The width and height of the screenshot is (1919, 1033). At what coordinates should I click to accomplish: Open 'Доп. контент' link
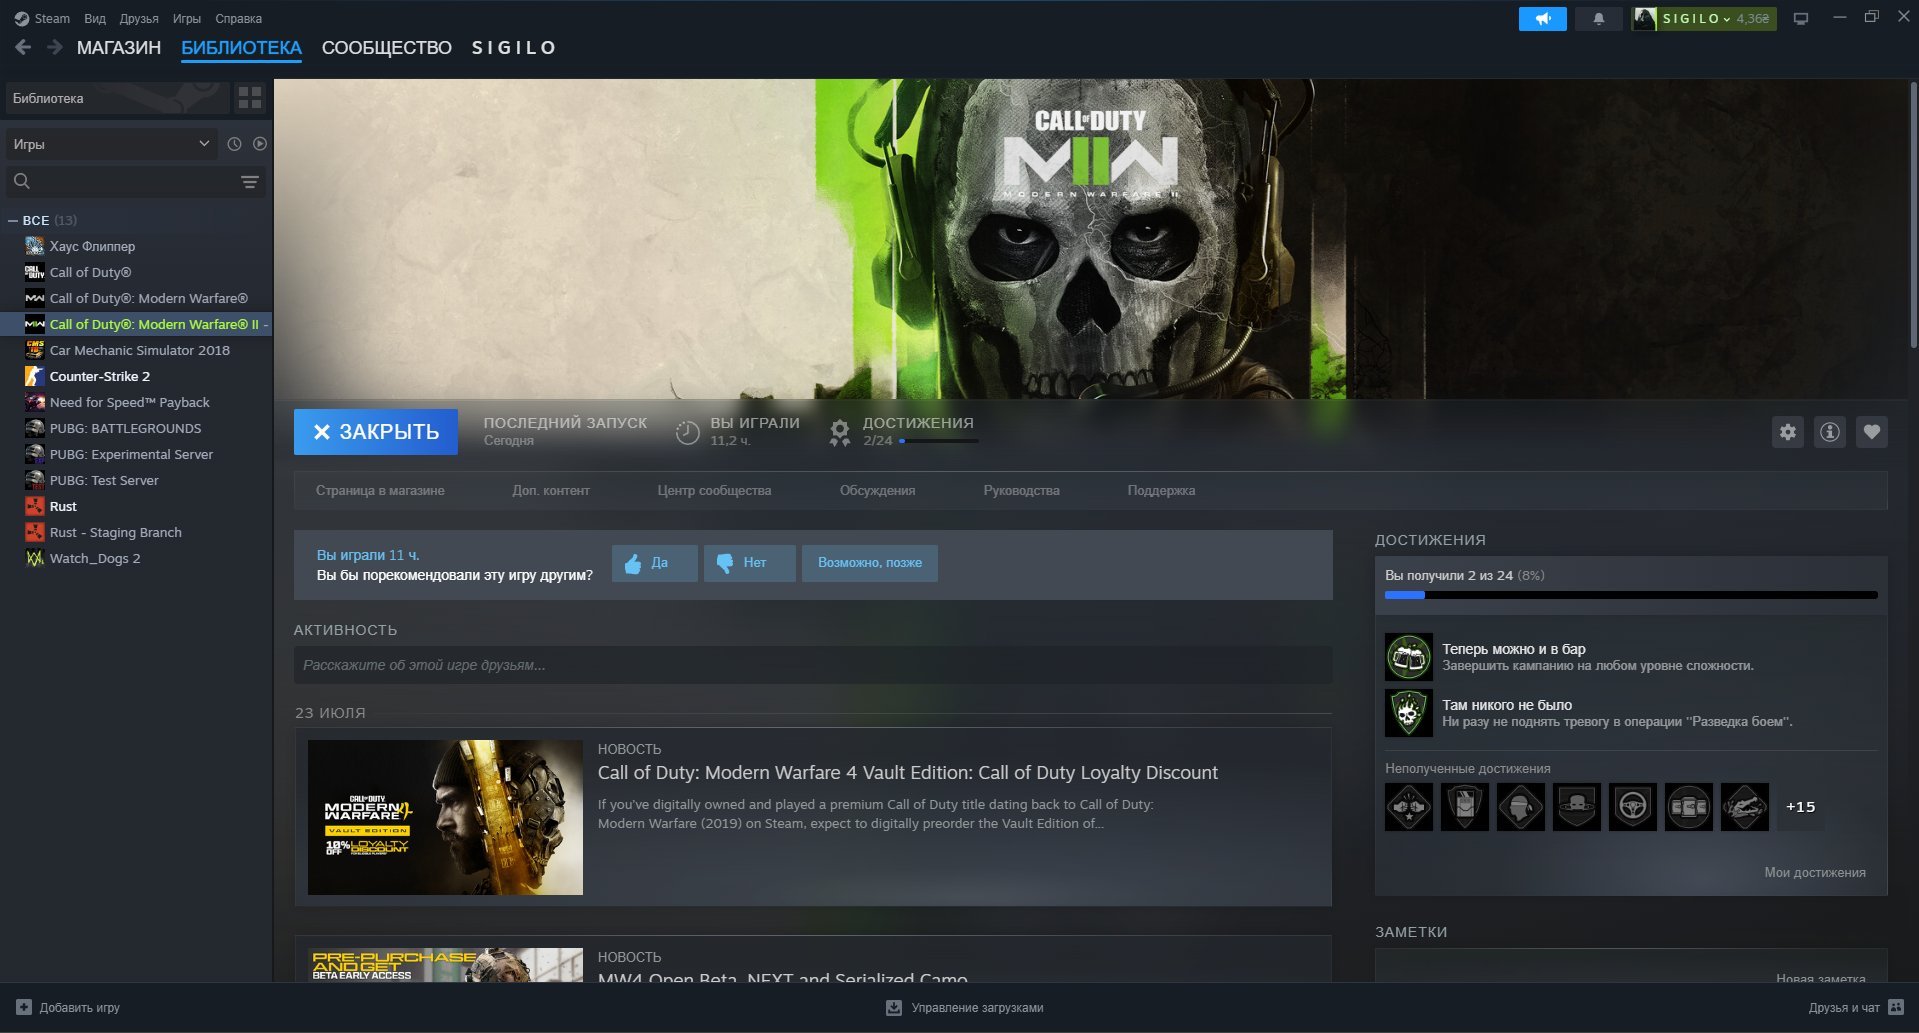(x=551, y=491)
